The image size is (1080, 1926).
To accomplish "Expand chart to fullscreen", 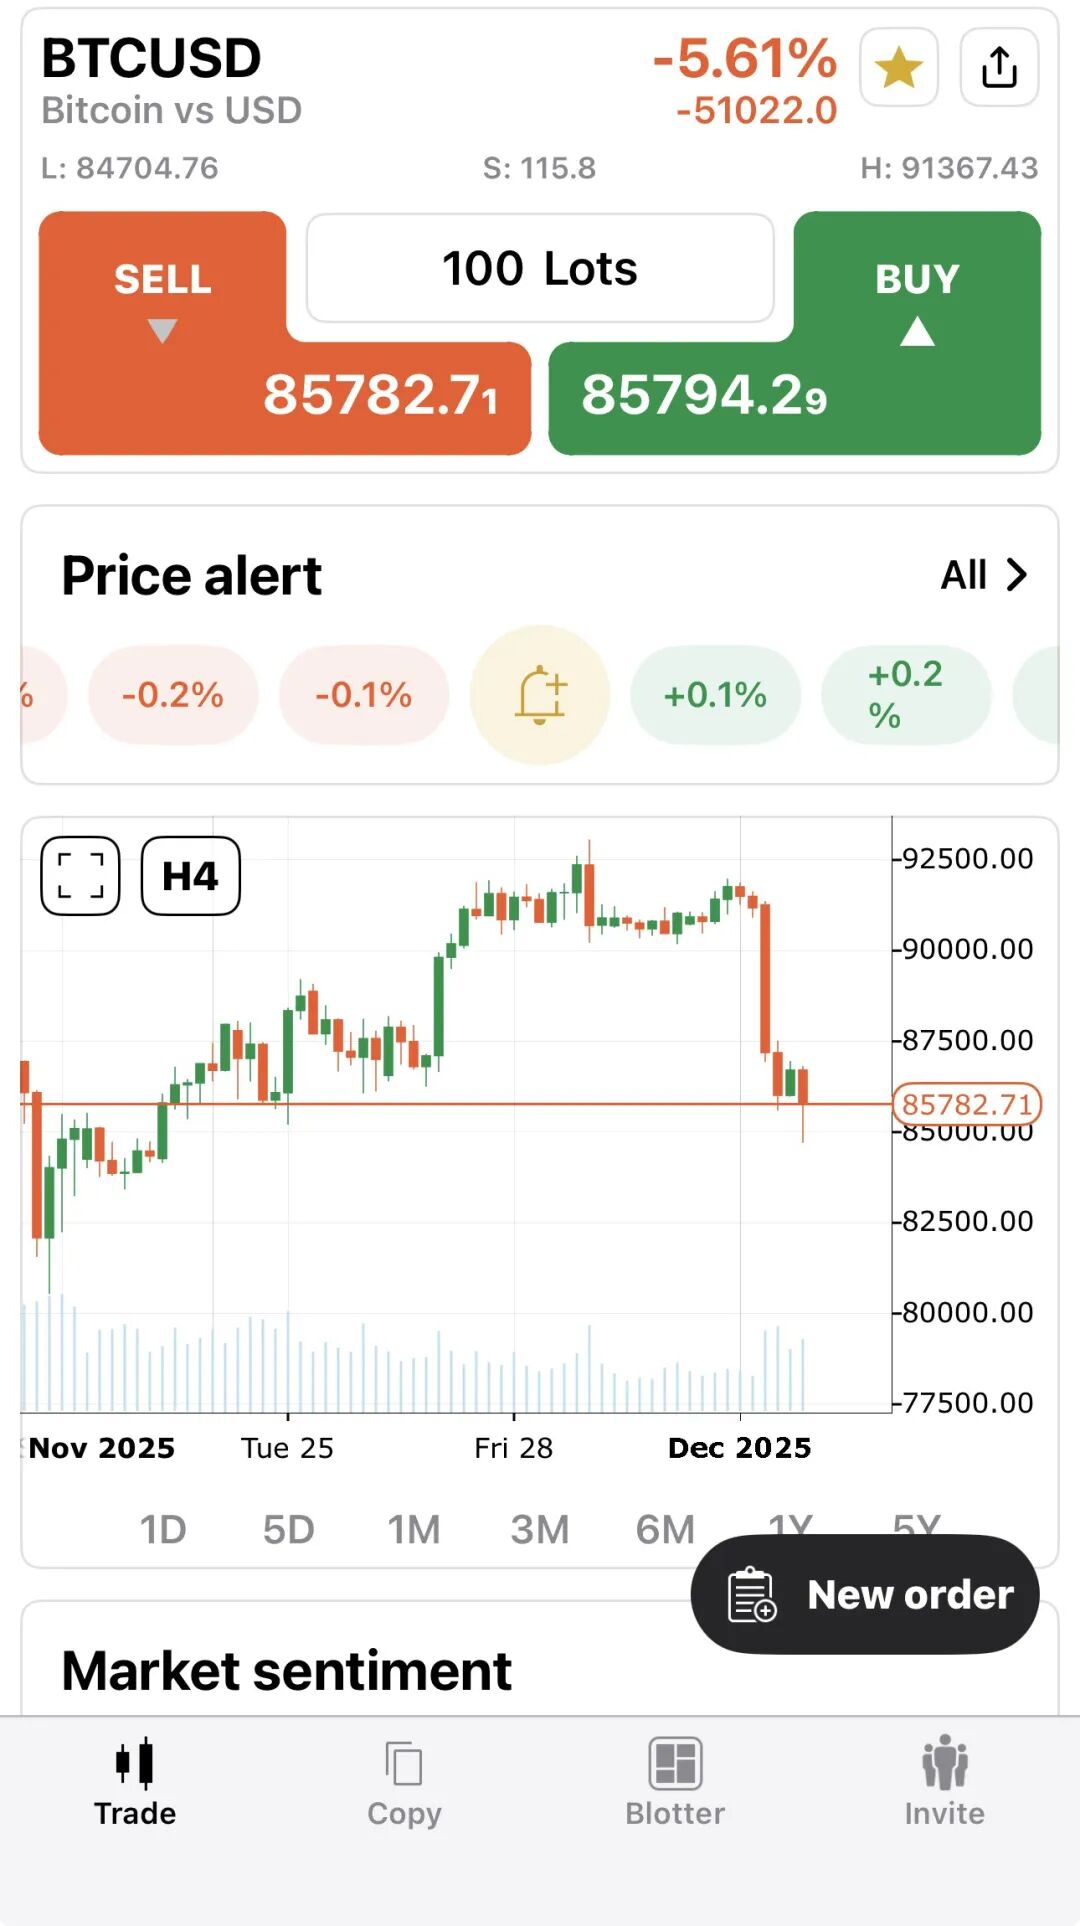I will [81, 876].
